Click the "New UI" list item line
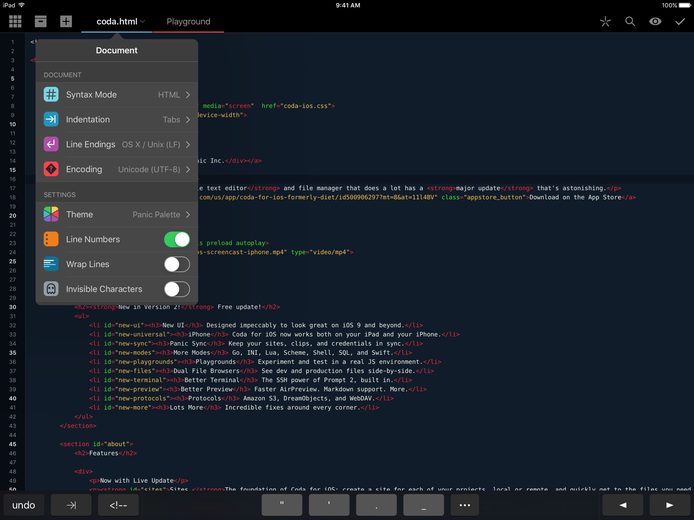694x520 pixels. [256, 325]
